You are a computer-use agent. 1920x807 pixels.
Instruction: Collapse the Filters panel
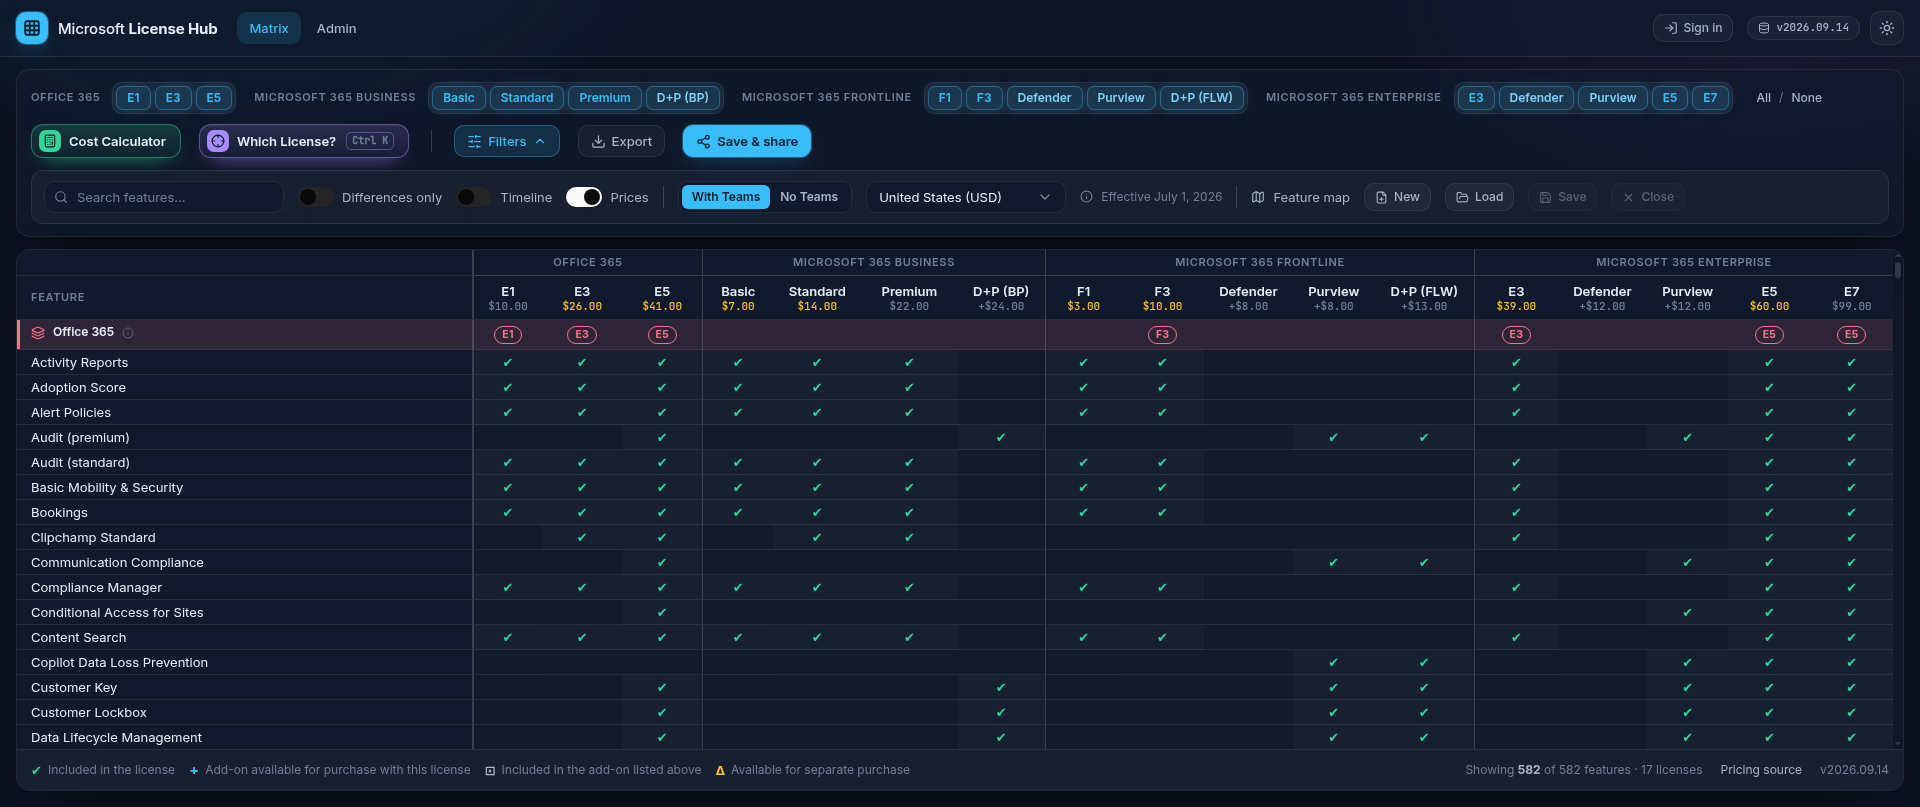(507, 141)
